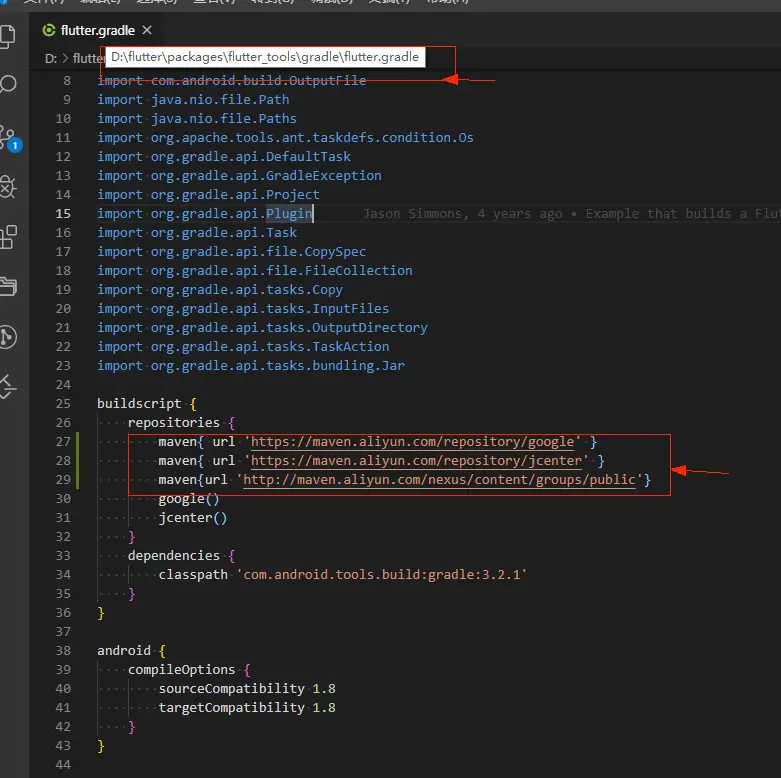This screenshot has height=778, width=781.
Task: Open the Extensions view icon
Action: 8,236
